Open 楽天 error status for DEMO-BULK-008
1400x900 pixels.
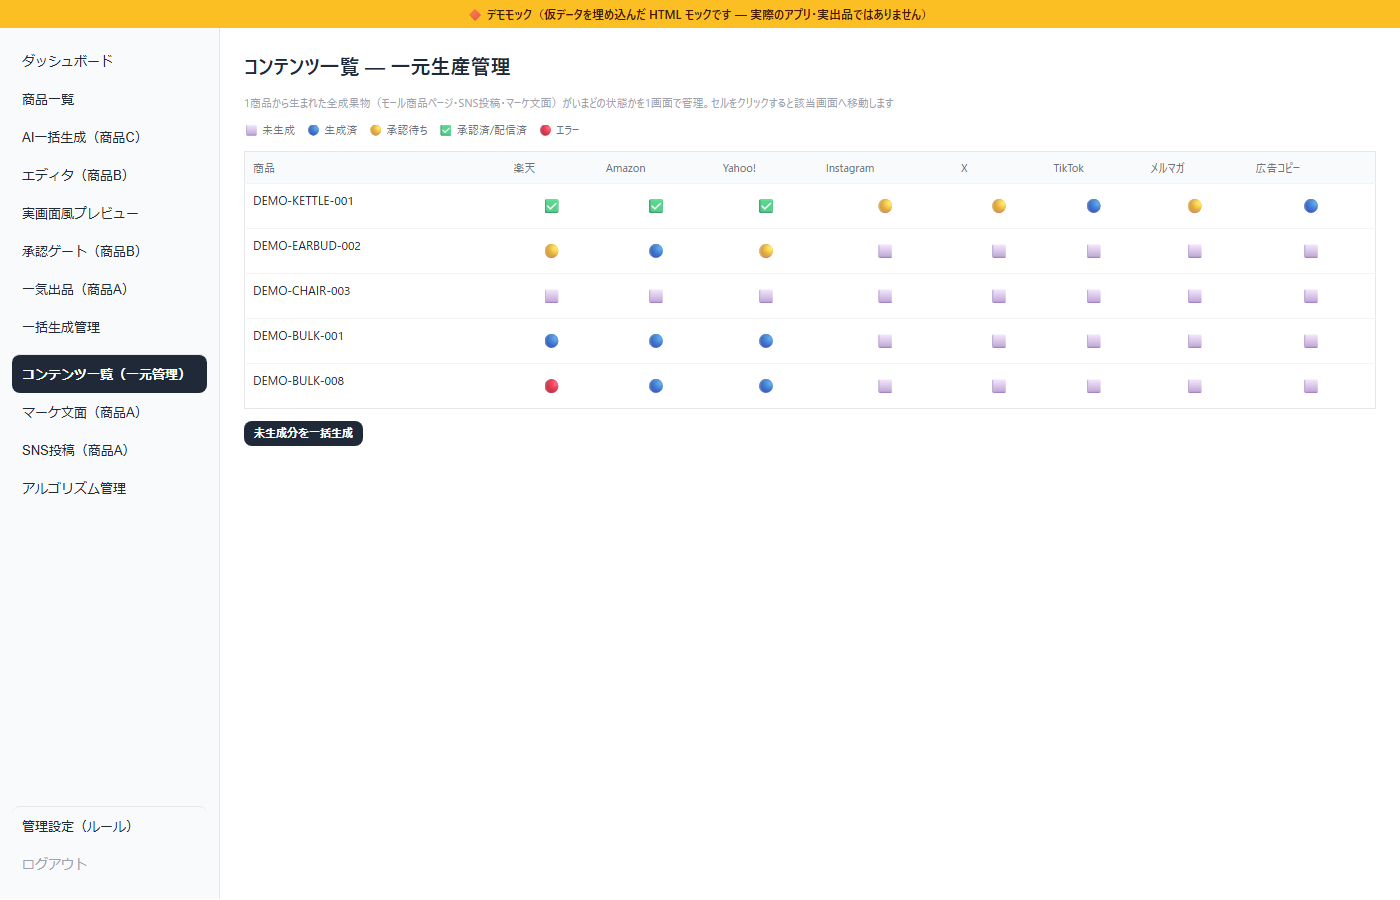point(551,386)
